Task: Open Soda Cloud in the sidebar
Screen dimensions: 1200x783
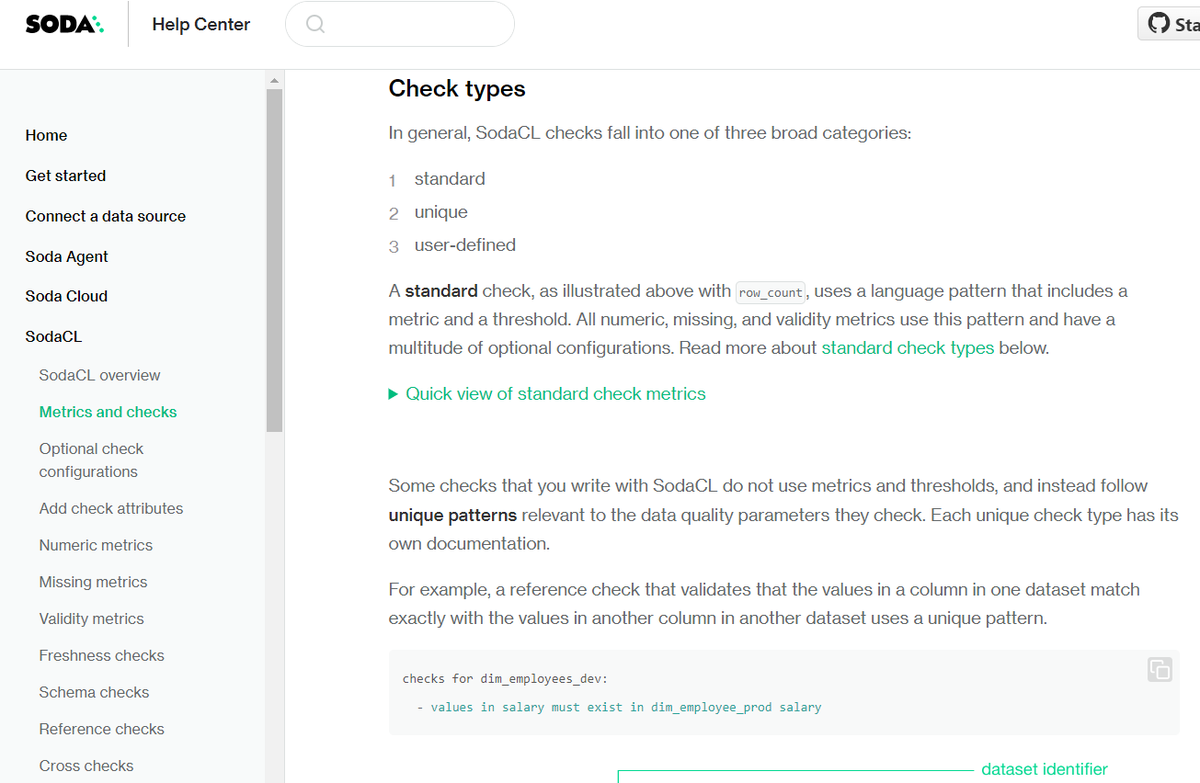Action: click(66, 296)
